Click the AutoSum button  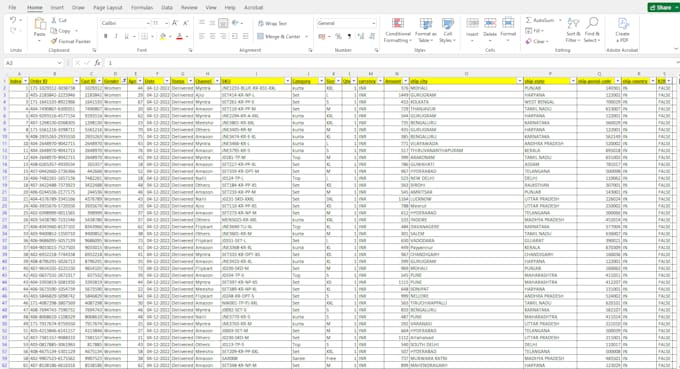540,20
